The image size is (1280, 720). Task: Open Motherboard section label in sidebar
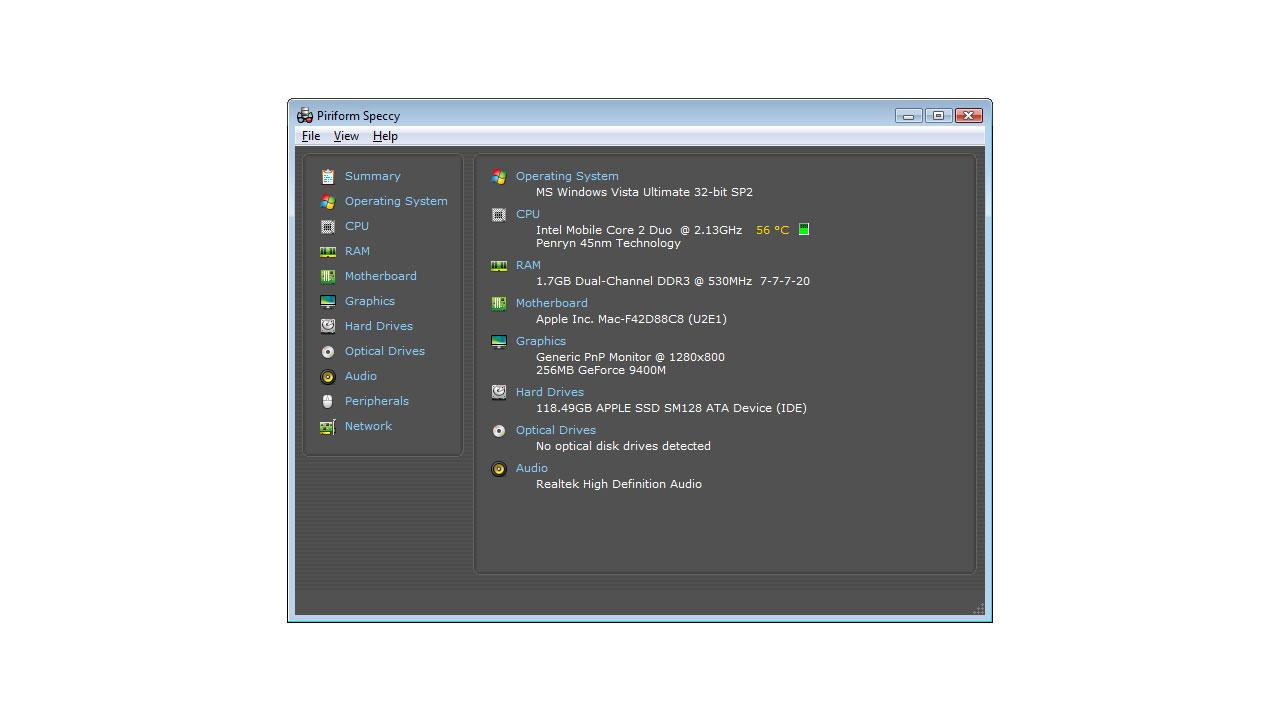point(380,276)
